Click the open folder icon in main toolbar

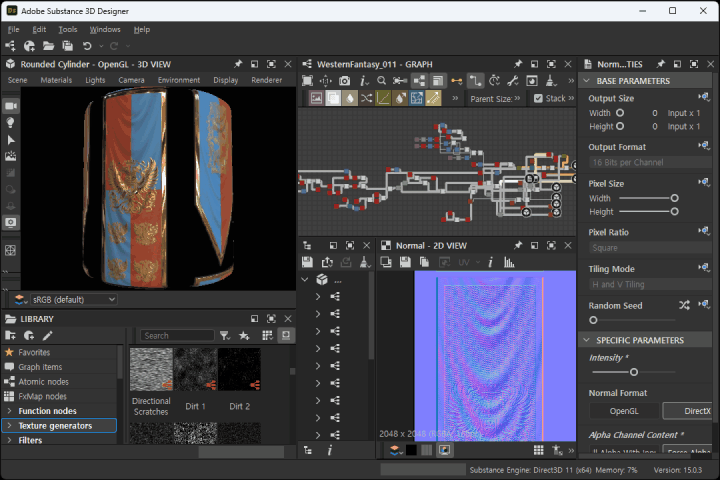48,46
